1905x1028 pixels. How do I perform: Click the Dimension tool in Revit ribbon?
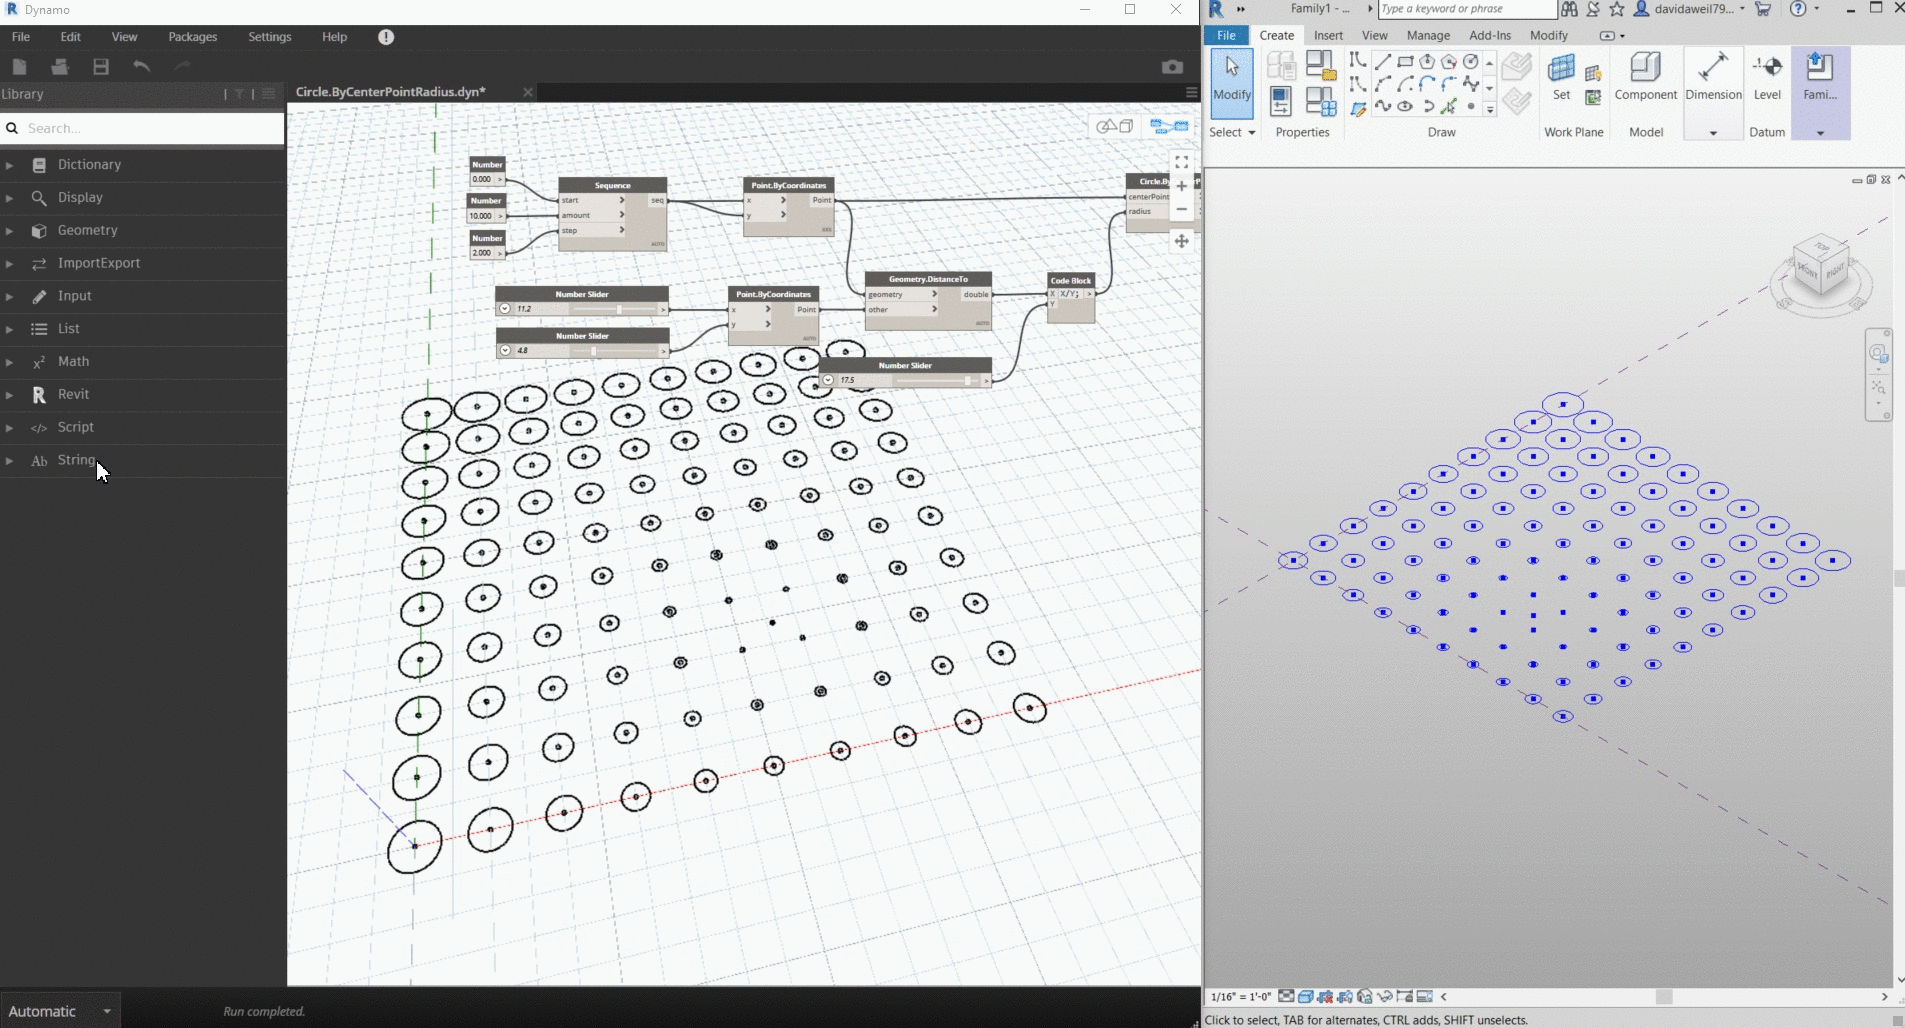coord(1713,78)
